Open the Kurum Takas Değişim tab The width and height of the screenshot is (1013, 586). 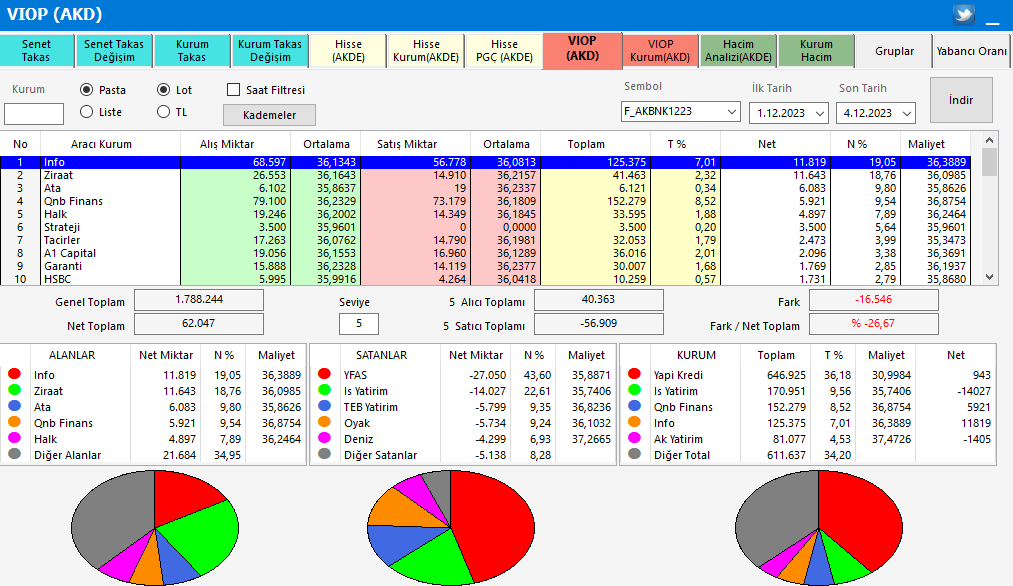pyautogui.click(x=270, y=51)
